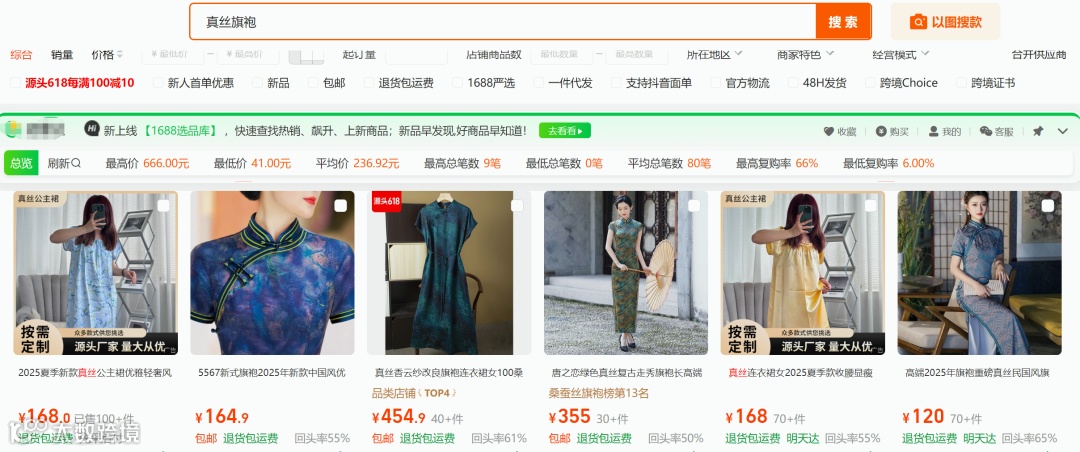Viewport: 1080px width, 452px height.
Task: Focus the 真丝旗袍 search input field
Action: [x=503, y=22]
